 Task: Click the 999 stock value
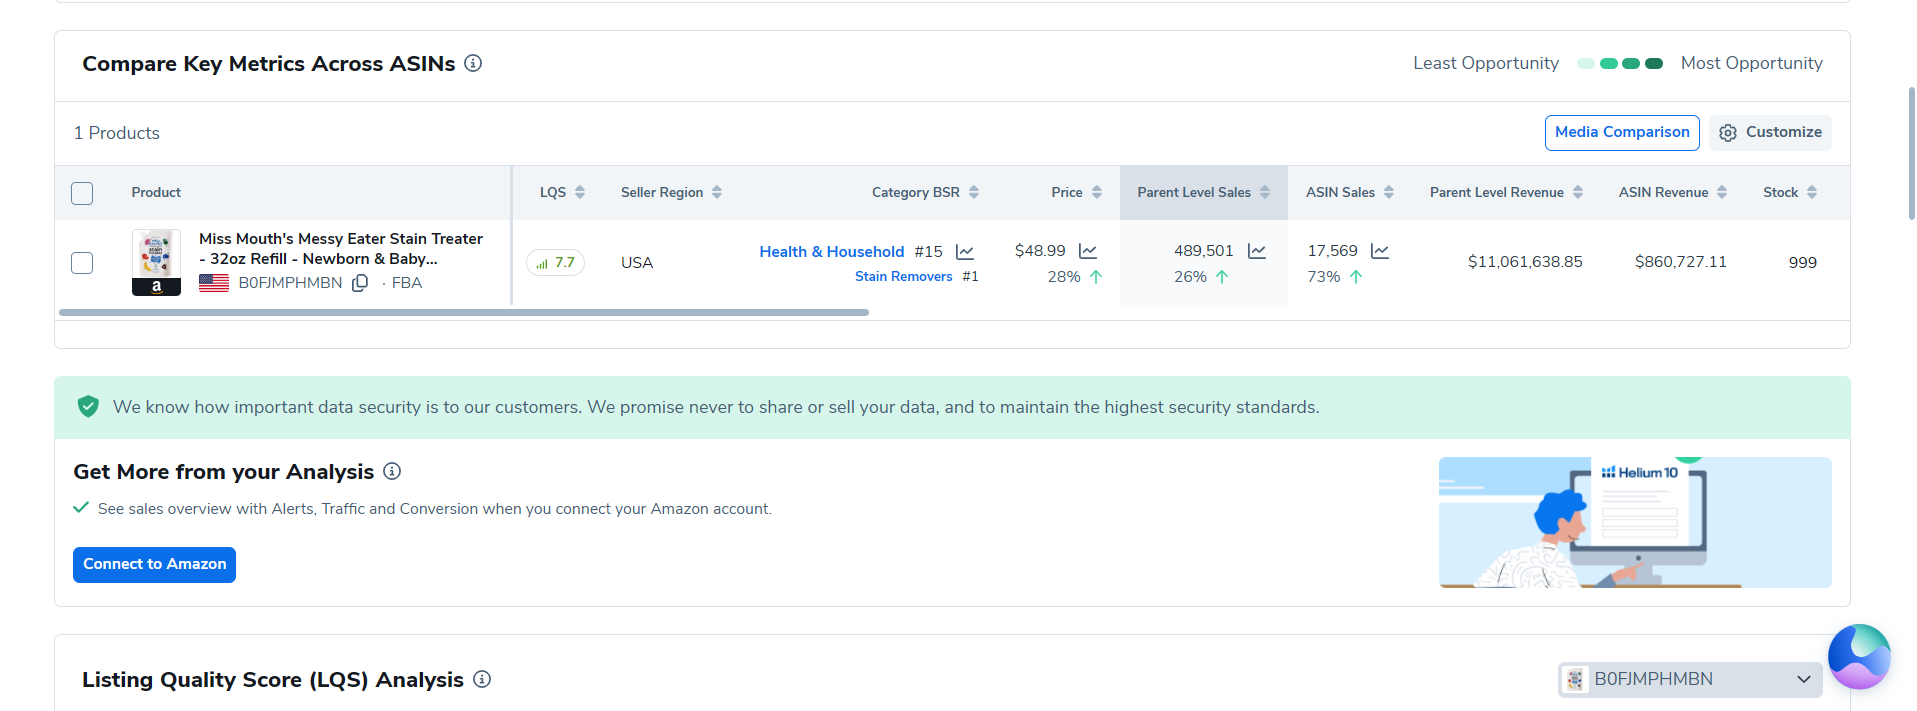pos(1803,263)
